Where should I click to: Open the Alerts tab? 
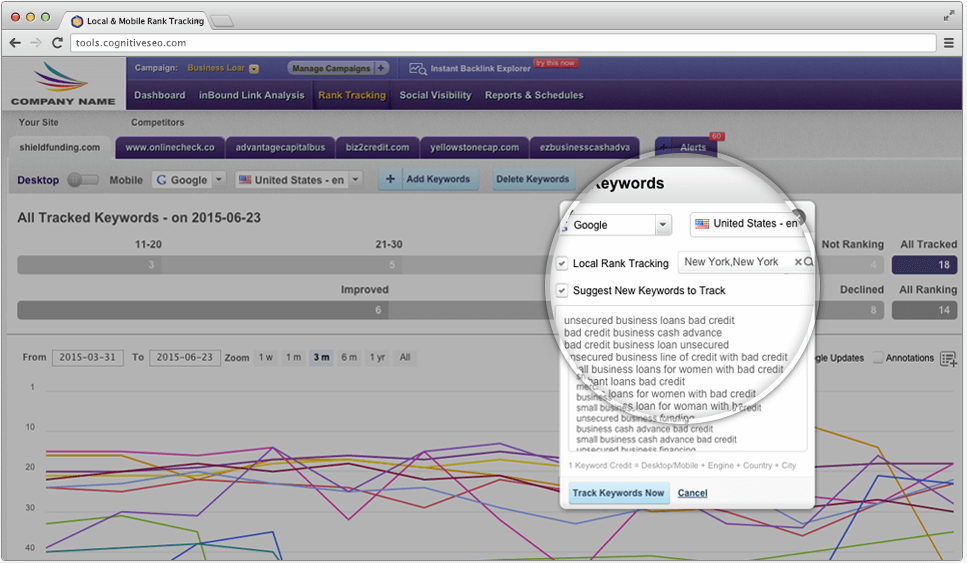693,147
